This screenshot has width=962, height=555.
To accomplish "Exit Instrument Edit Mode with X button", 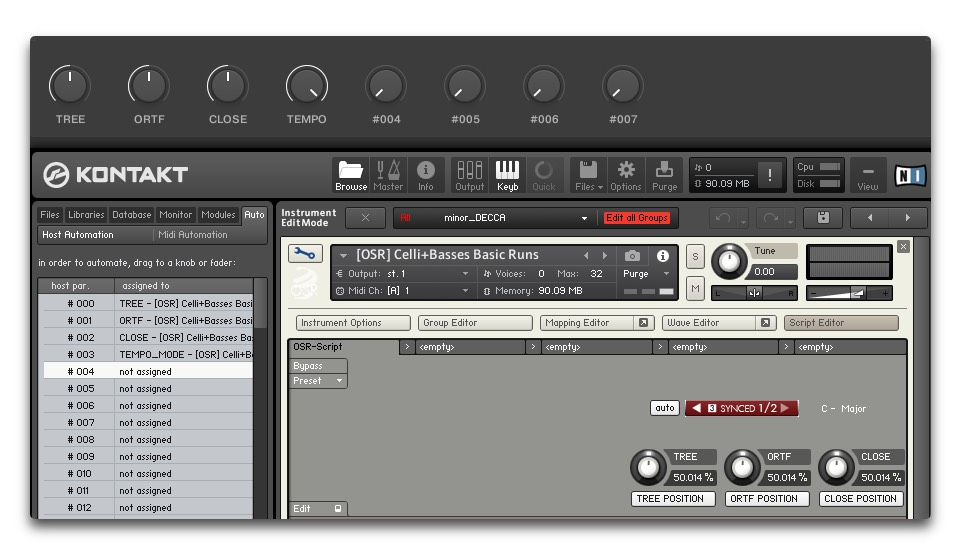I will (x=365, y=218).
